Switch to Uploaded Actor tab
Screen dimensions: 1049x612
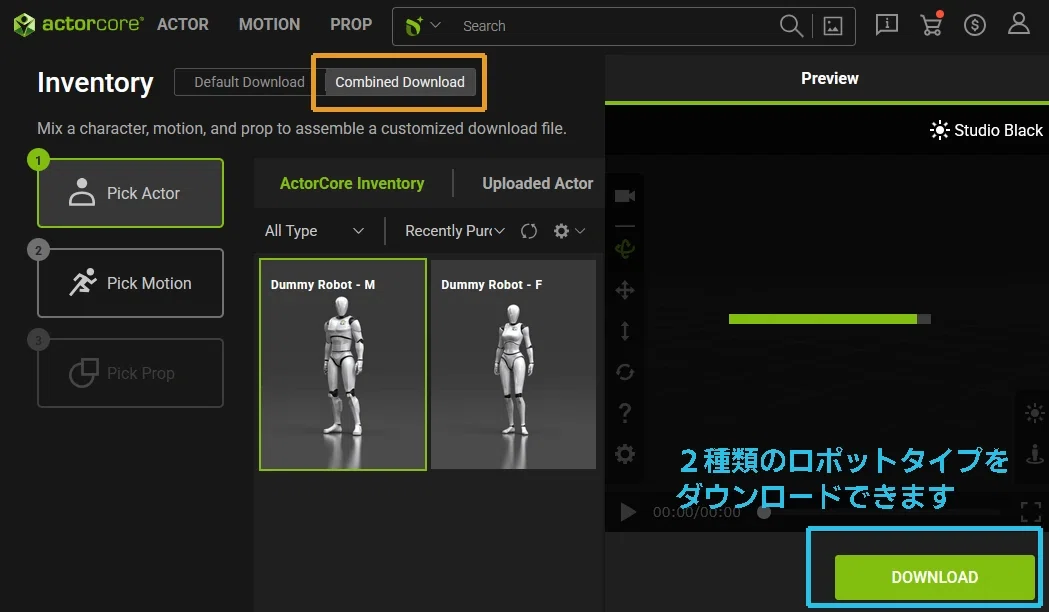point(538,183)
